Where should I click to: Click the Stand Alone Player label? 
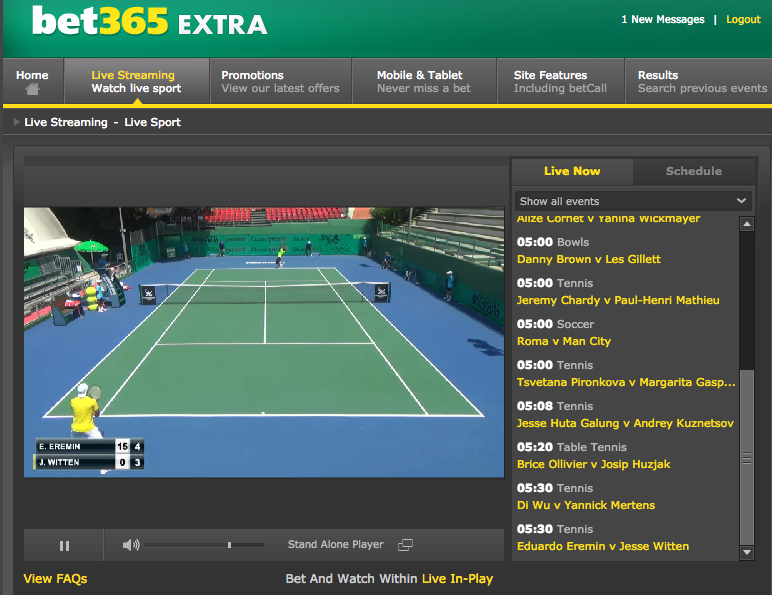click(x=335, y=544)
